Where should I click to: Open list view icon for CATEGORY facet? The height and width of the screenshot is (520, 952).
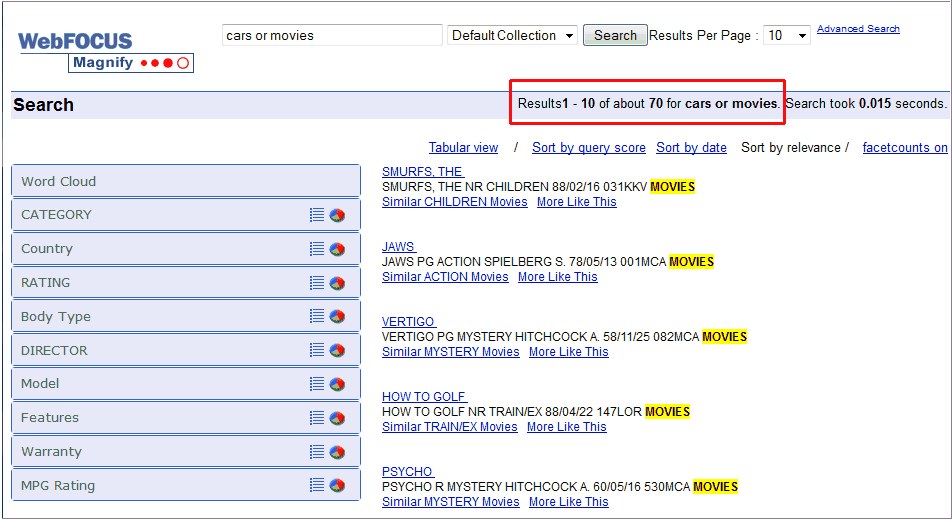317,215
